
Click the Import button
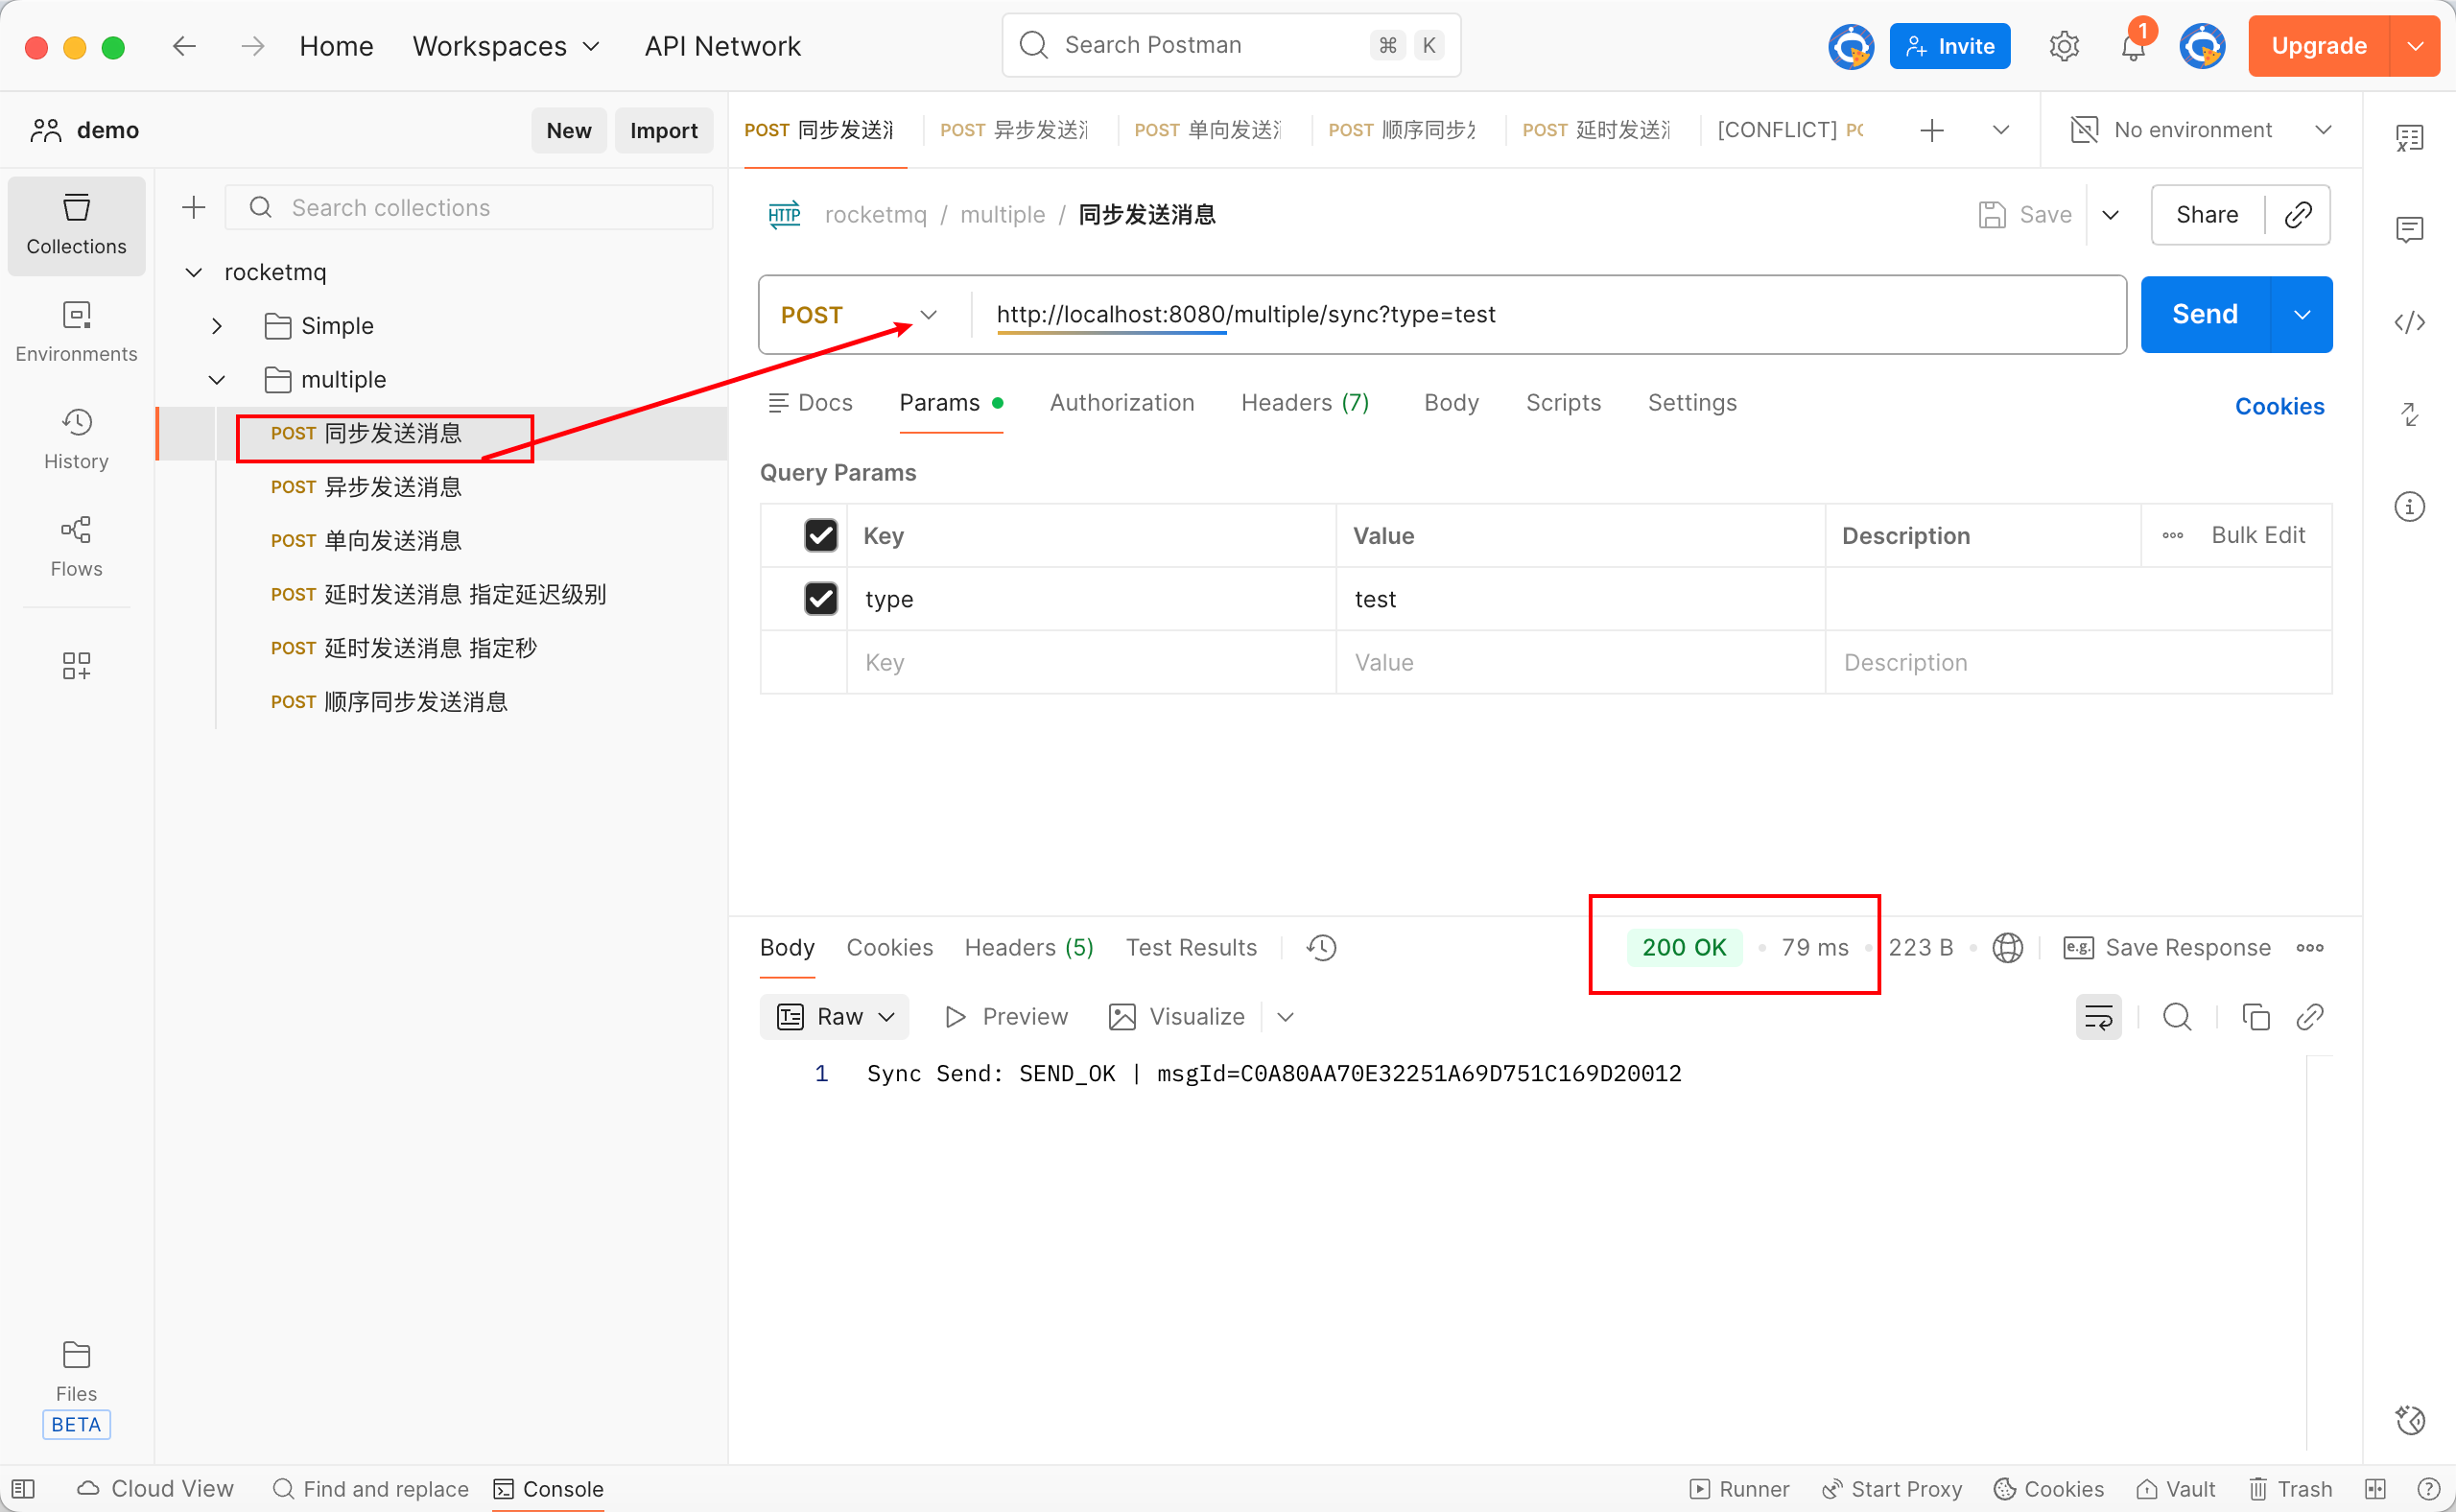[x=663, y=130]
